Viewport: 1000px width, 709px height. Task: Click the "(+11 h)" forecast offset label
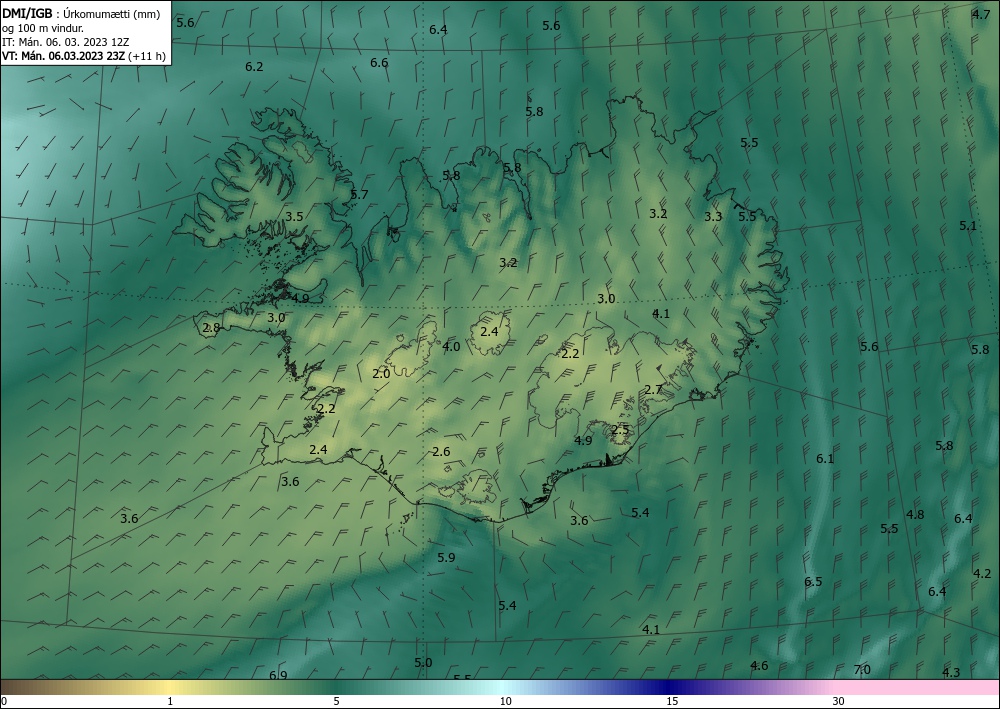147,56
